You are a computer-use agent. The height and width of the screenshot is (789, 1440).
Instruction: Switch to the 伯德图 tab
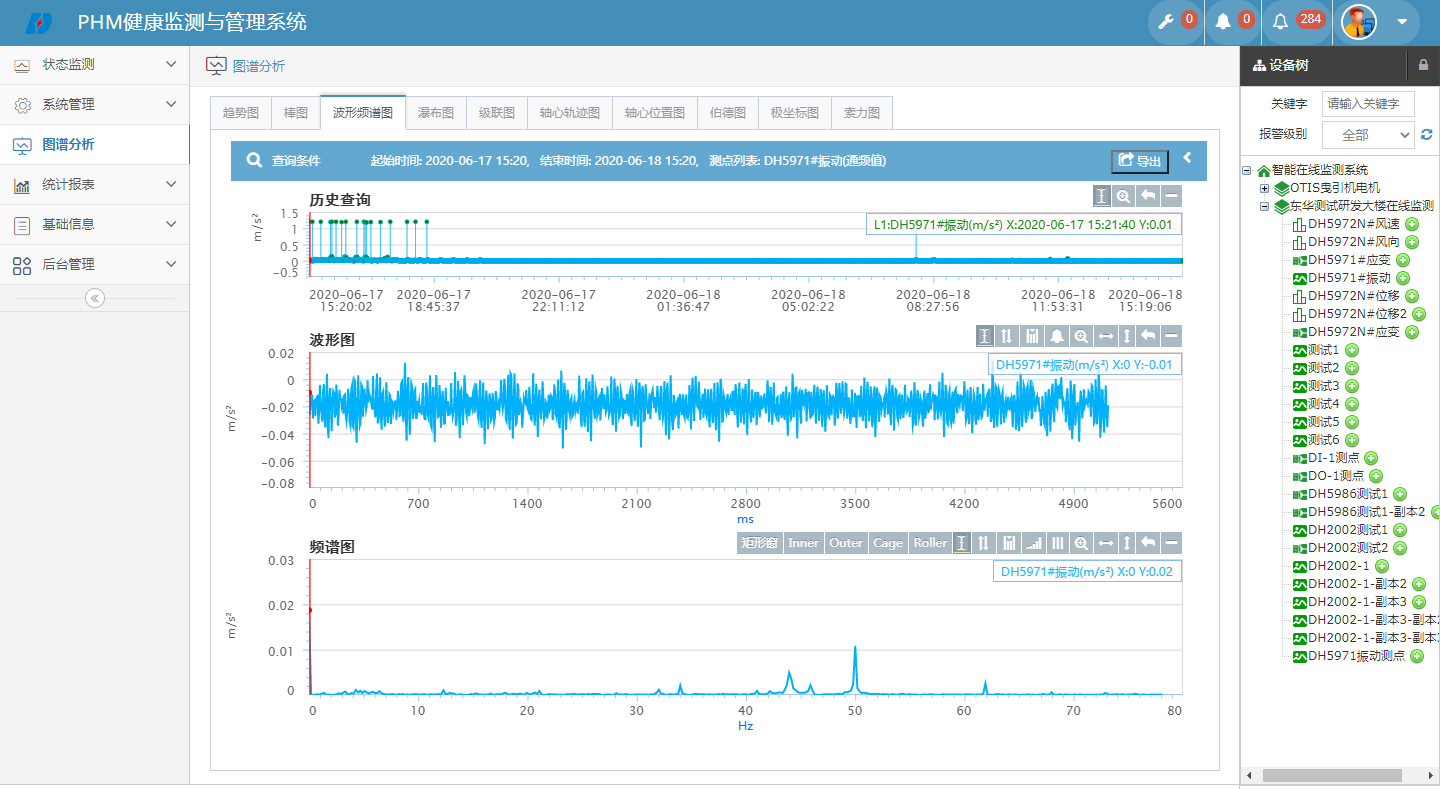click(728, 113)
